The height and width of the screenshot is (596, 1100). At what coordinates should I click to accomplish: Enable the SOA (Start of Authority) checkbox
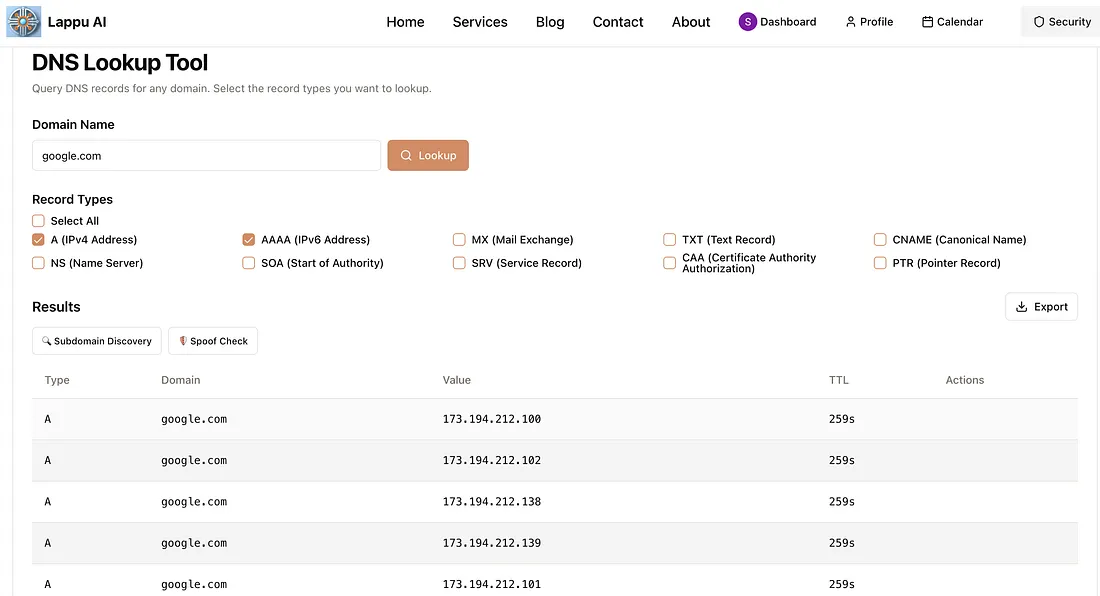[x=248, y=263]
